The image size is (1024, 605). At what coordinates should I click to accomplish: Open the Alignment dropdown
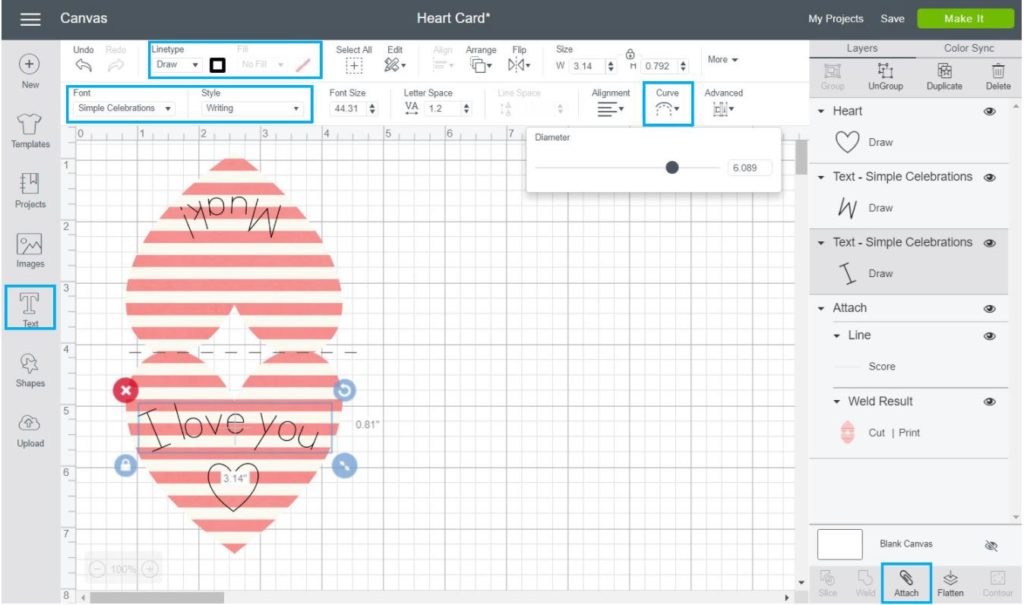pyautogui.click(x=610, y=109)
